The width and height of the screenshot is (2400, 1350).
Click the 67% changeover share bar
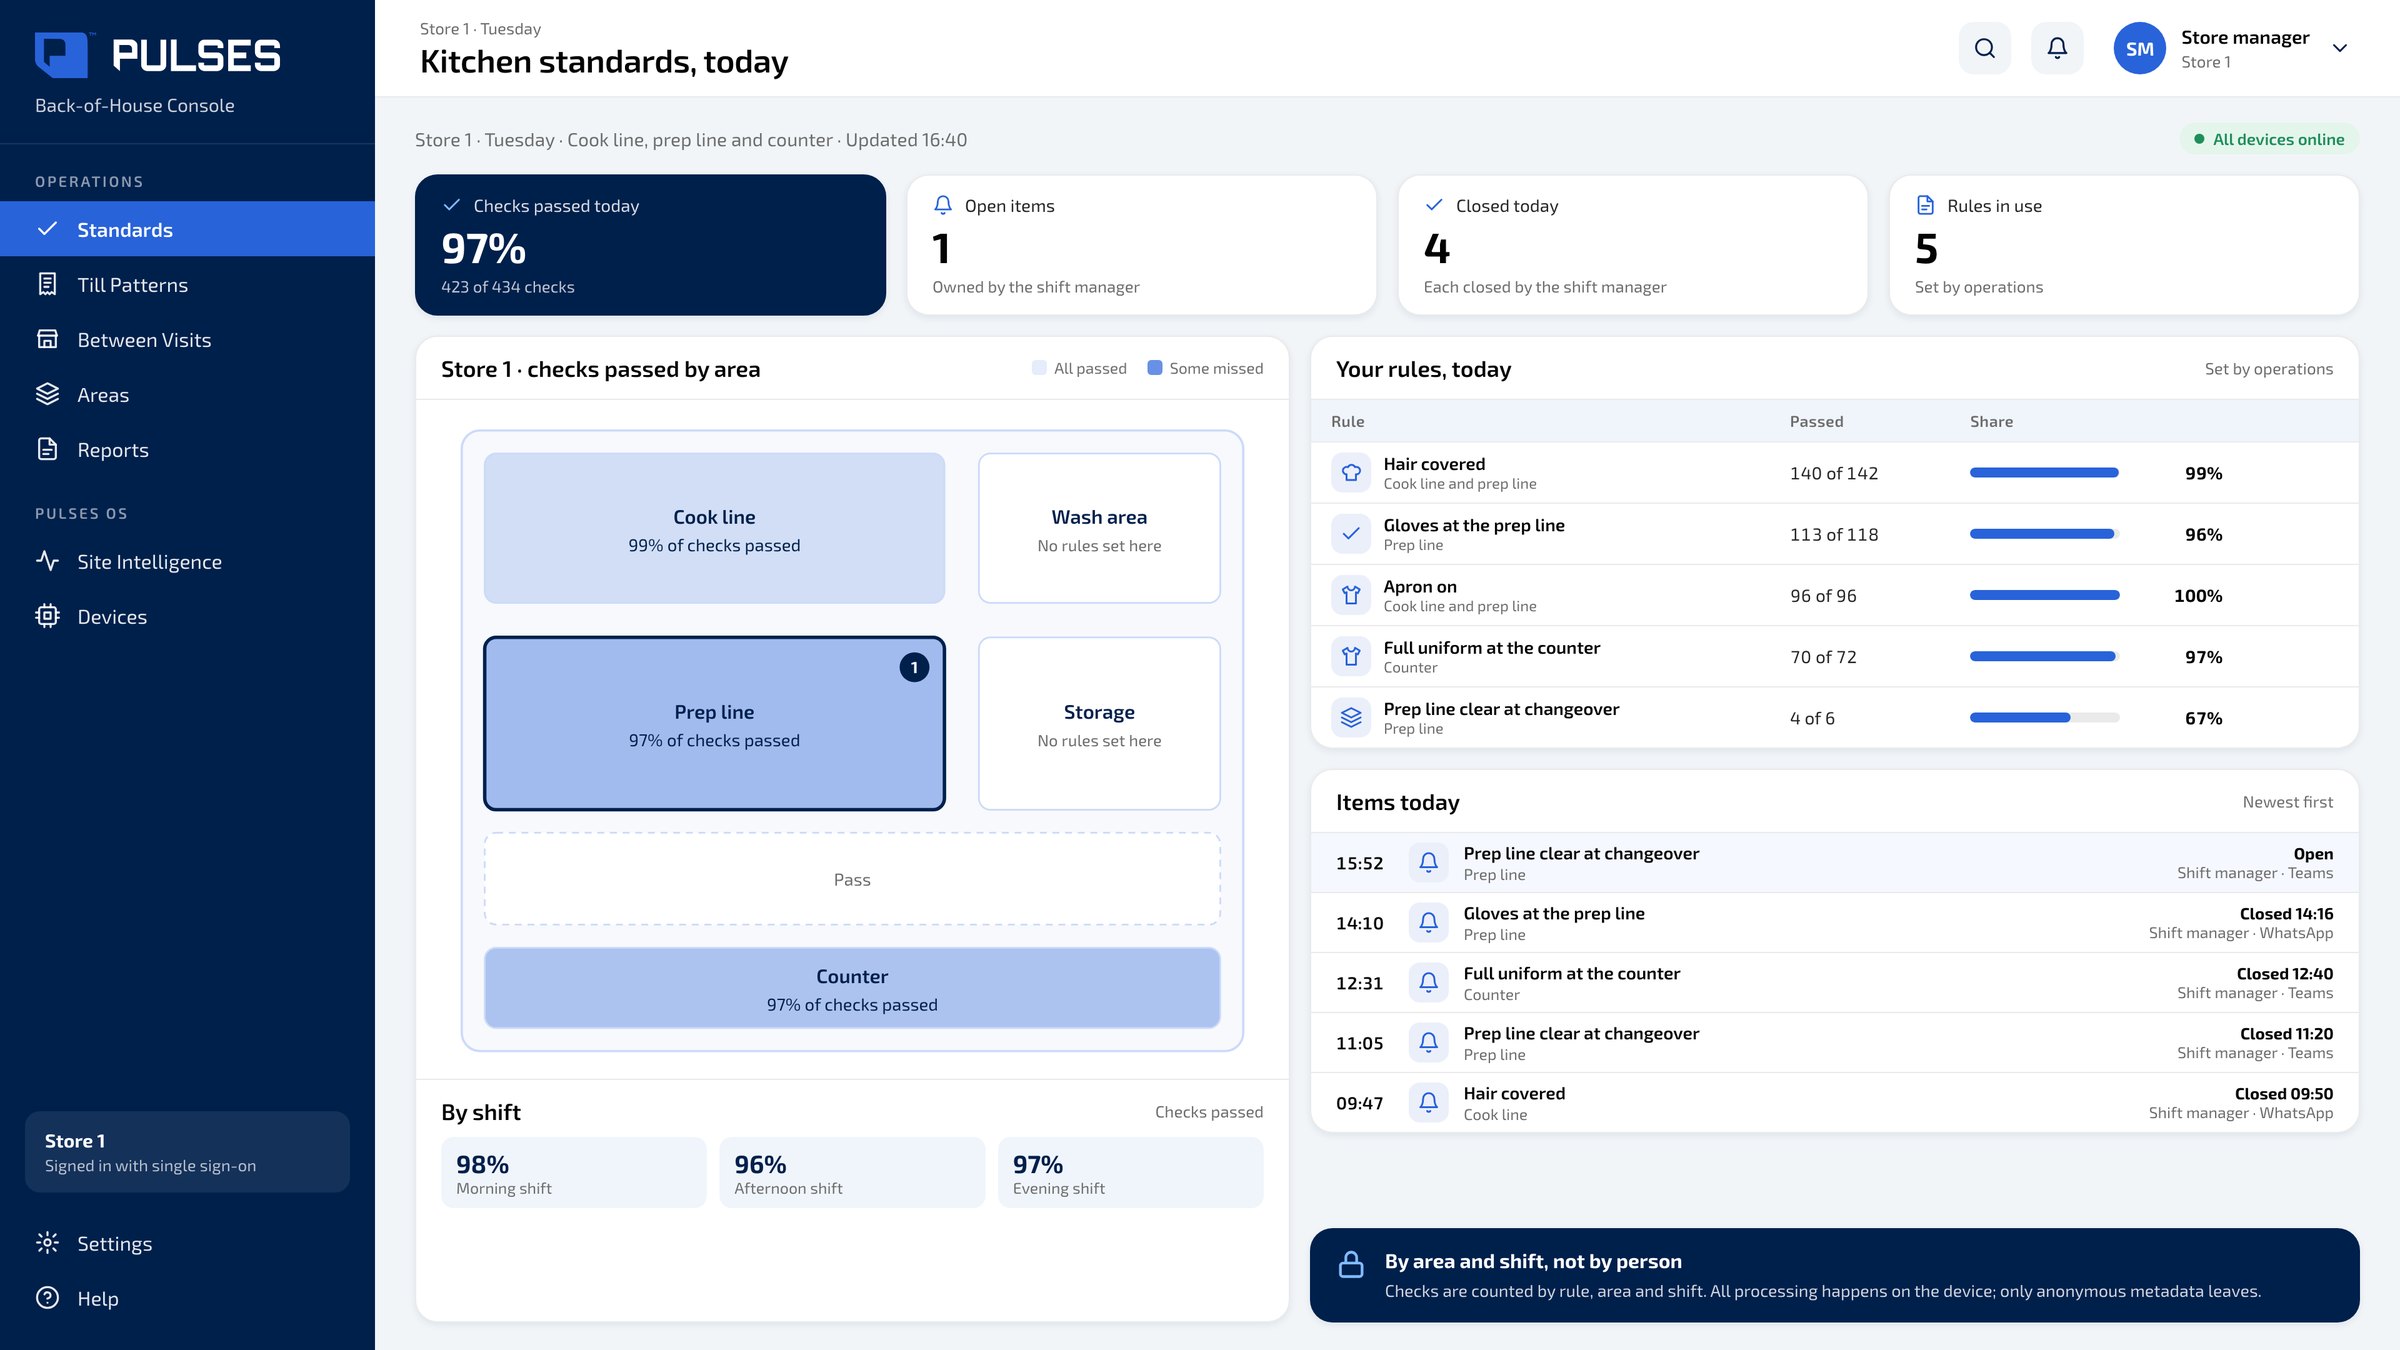2044,717
